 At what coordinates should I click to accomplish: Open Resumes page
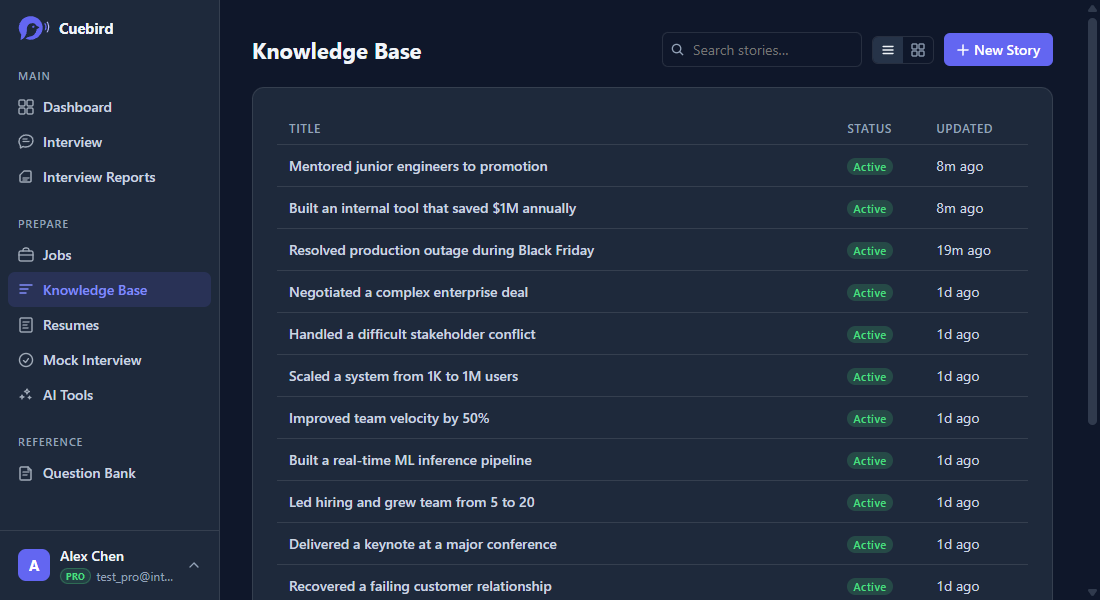coord(109,325)
